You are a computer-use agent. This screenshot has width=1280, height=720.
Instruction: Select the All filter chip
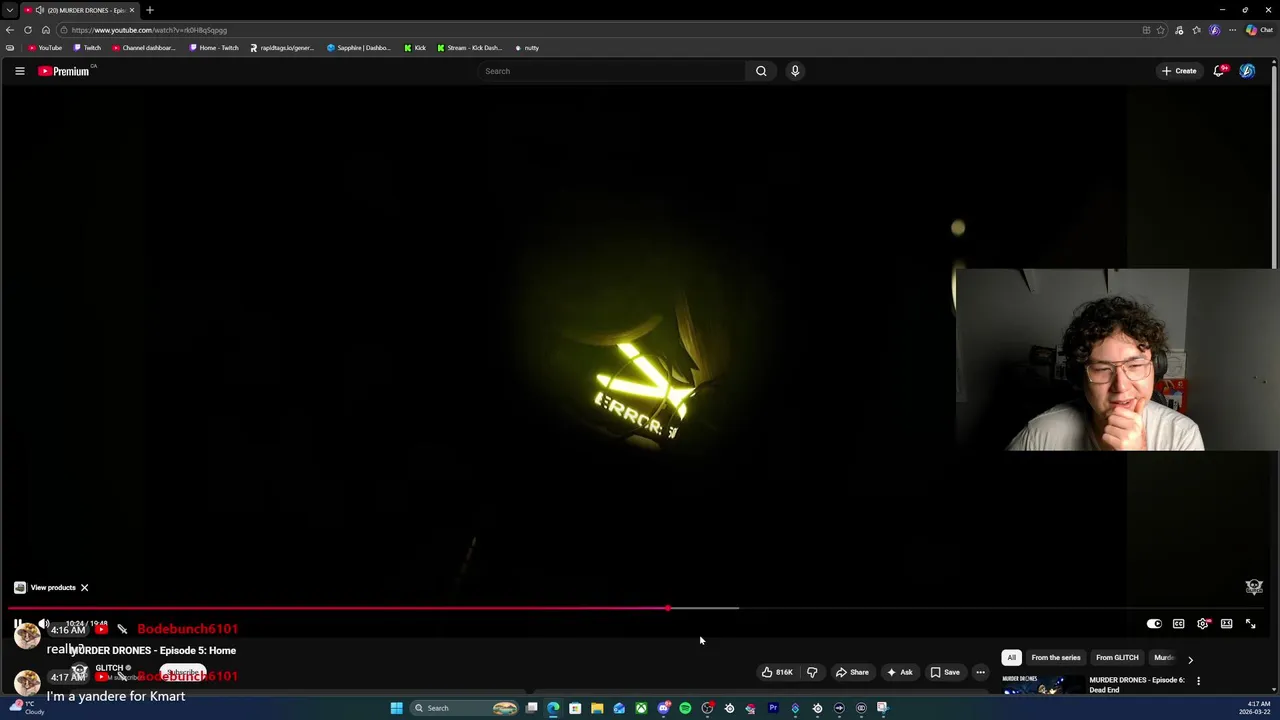(1011, 658)
